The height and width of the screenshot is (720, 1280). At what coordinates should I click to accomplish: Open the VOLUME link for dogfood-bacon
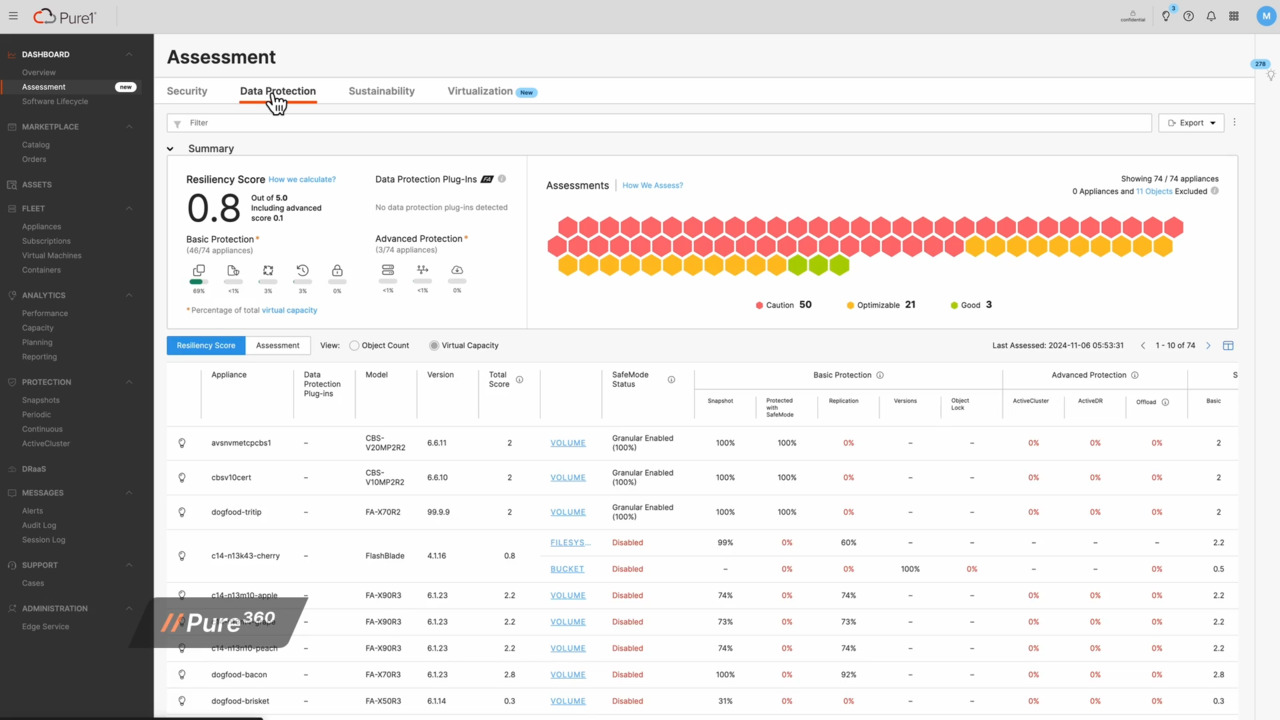pos(568,675)
